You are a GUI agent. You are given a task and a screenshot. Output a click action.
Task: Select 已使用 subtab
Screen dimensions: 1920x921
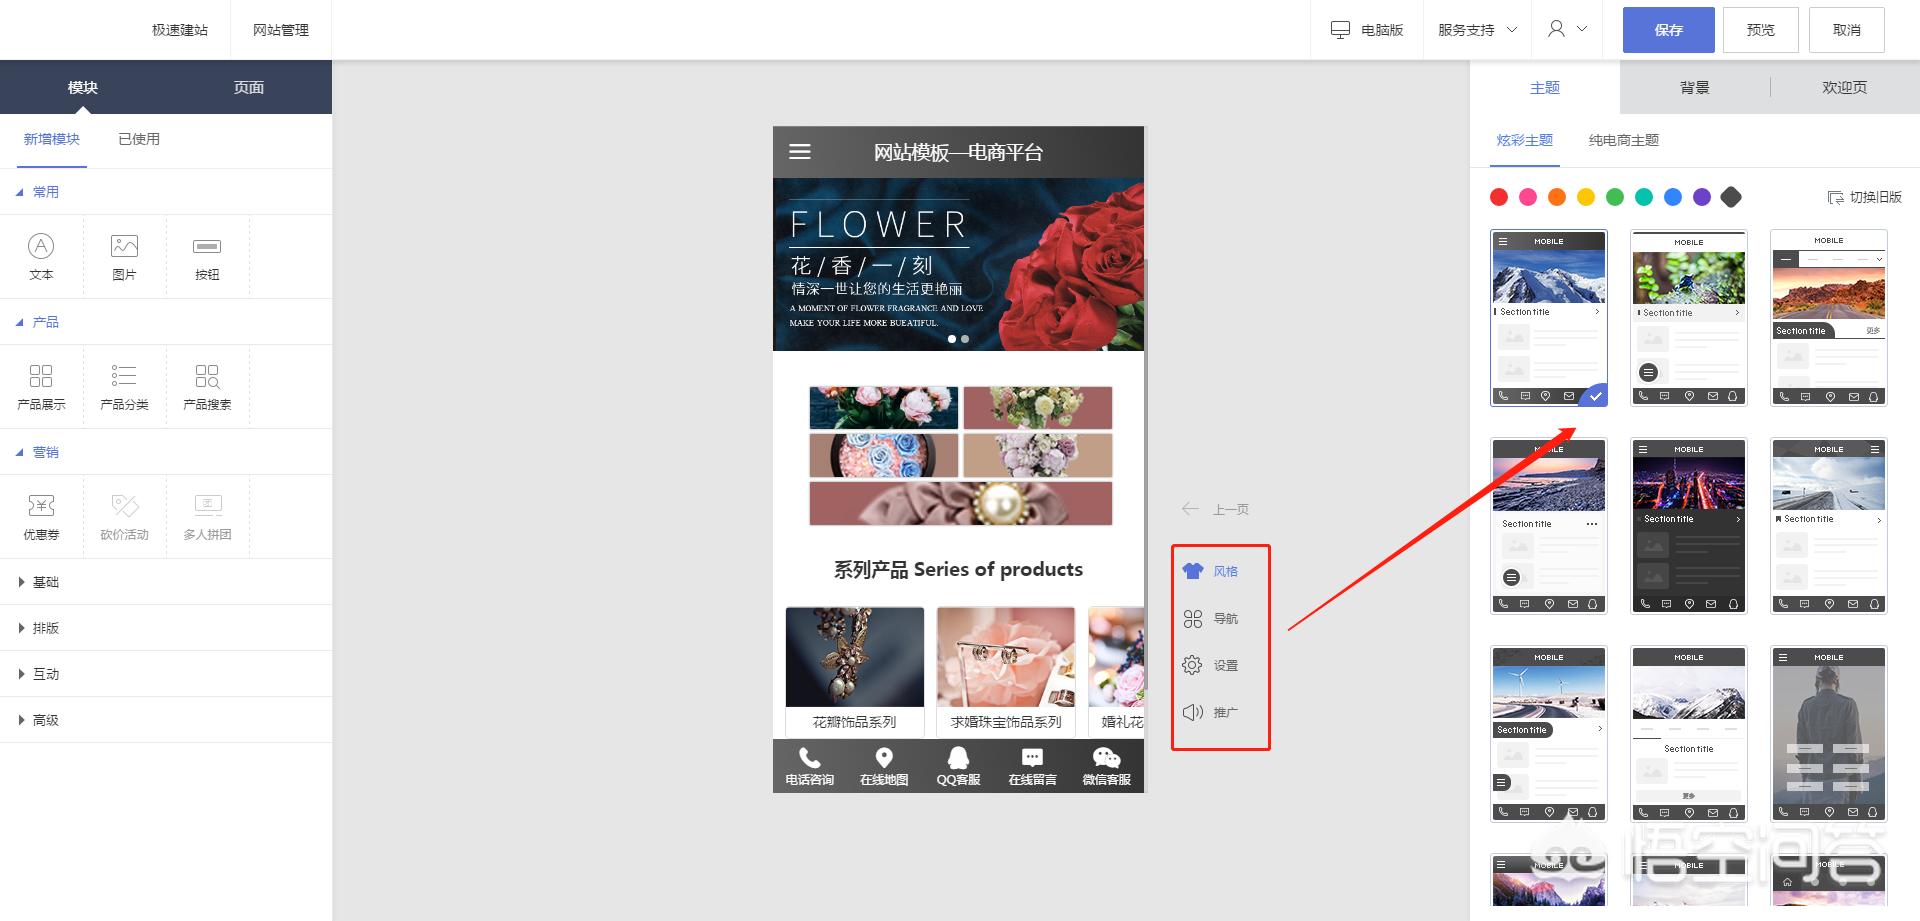point(139,139)
